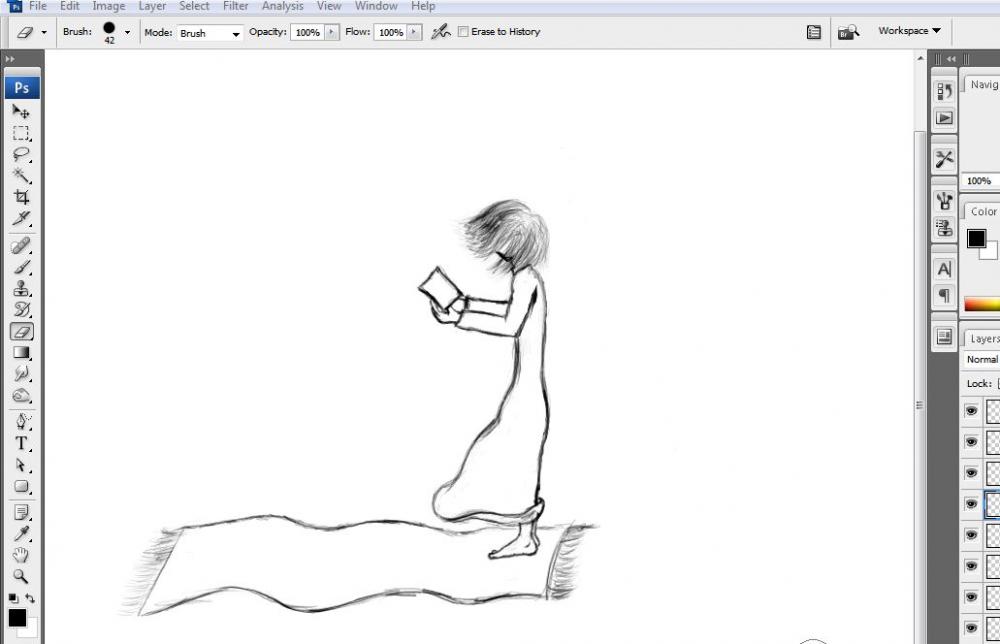Select the Lasso tool
Image resolution: width=1000 pixels, height=644 pixels.
point(21,154)
